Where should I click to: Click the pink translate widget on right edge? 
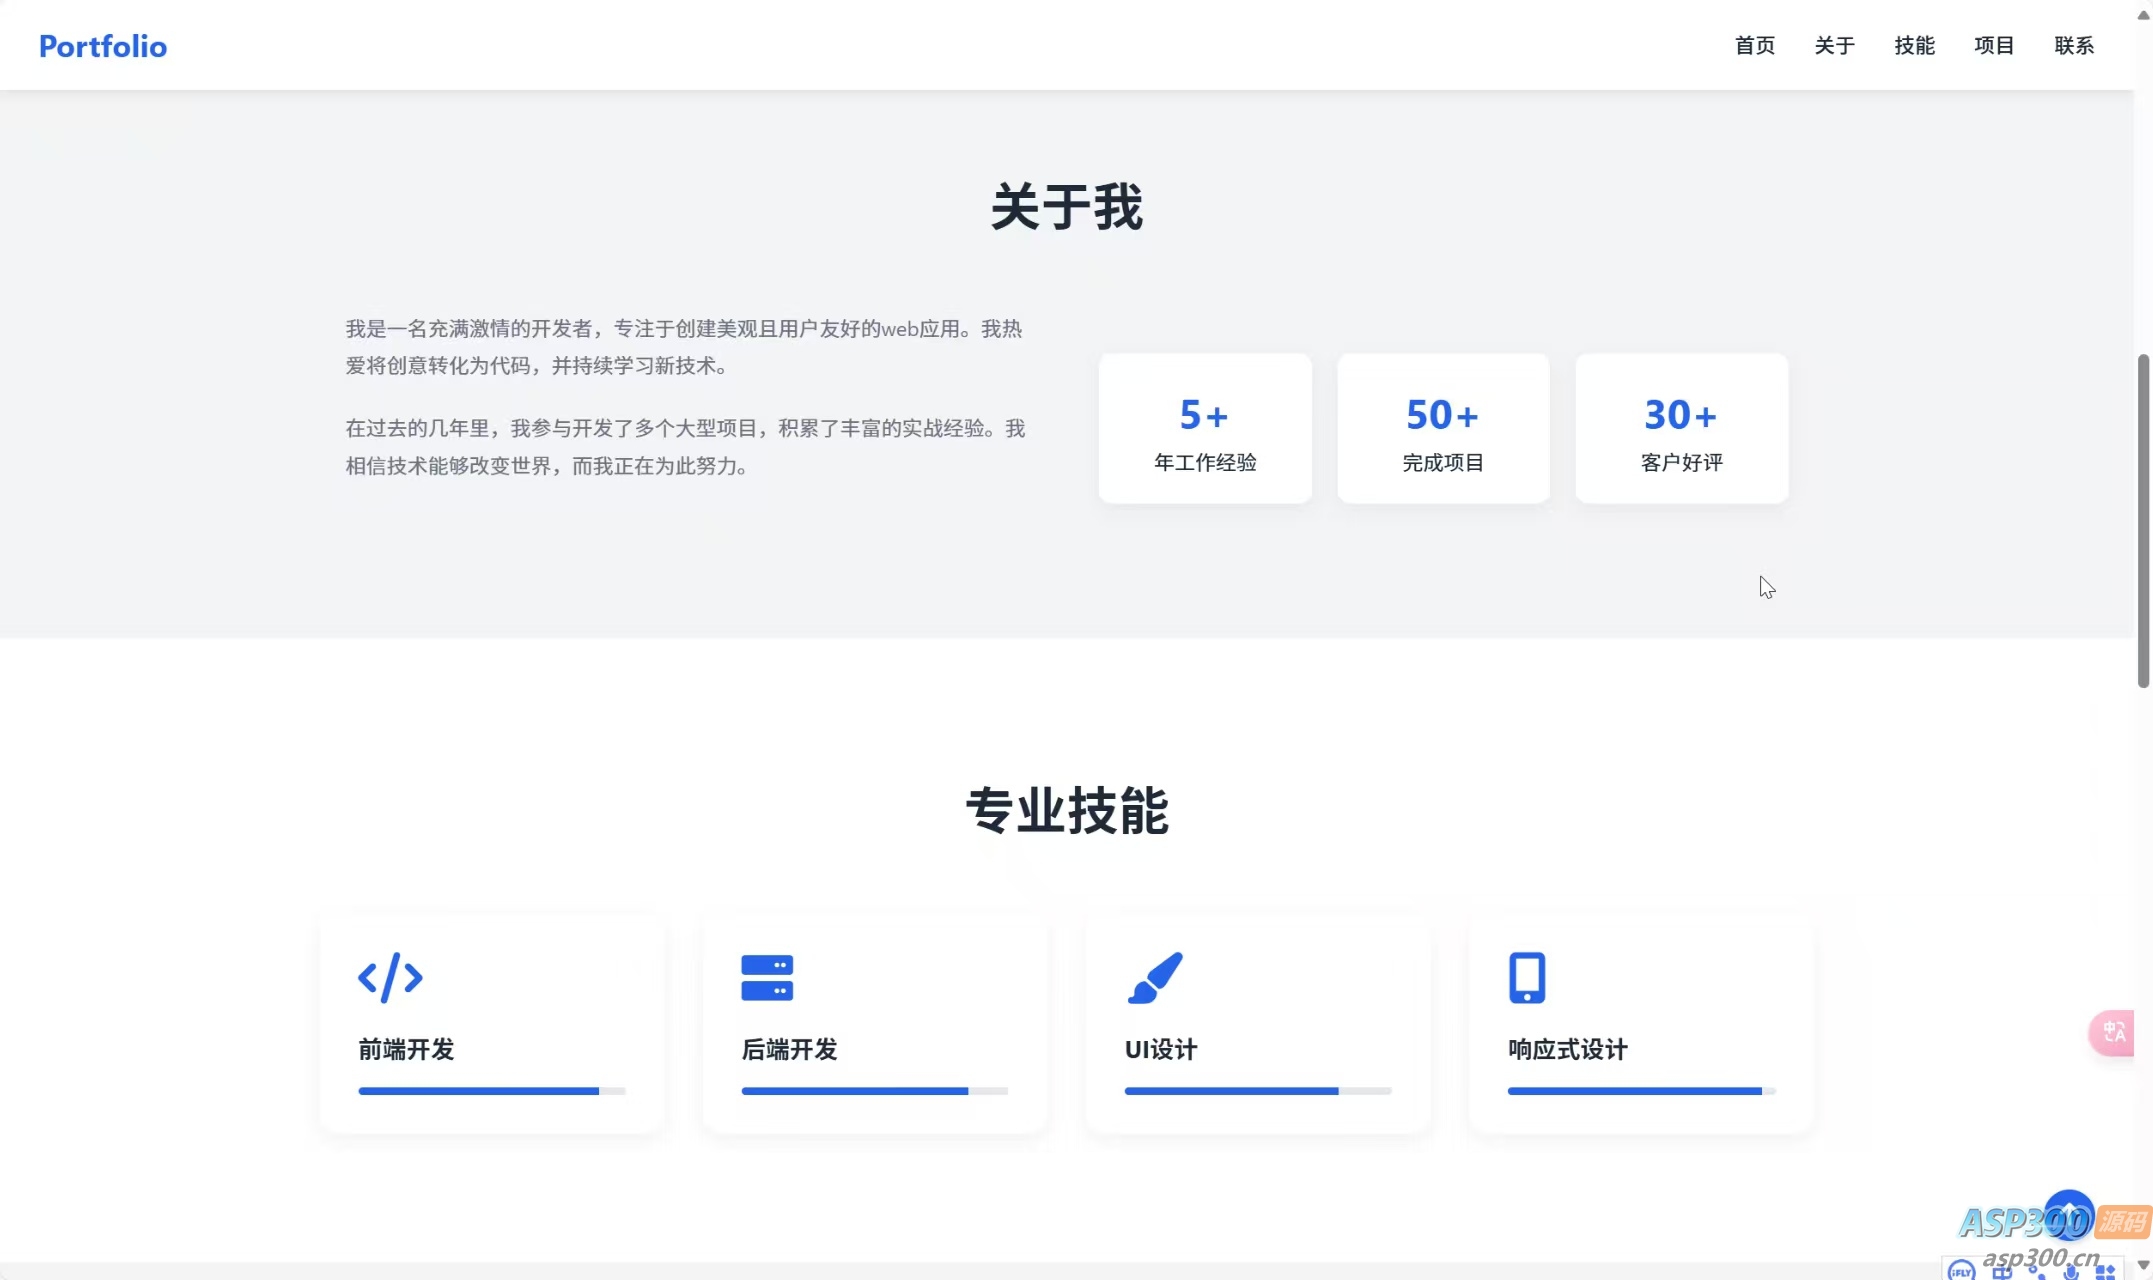(2113, 1034)
